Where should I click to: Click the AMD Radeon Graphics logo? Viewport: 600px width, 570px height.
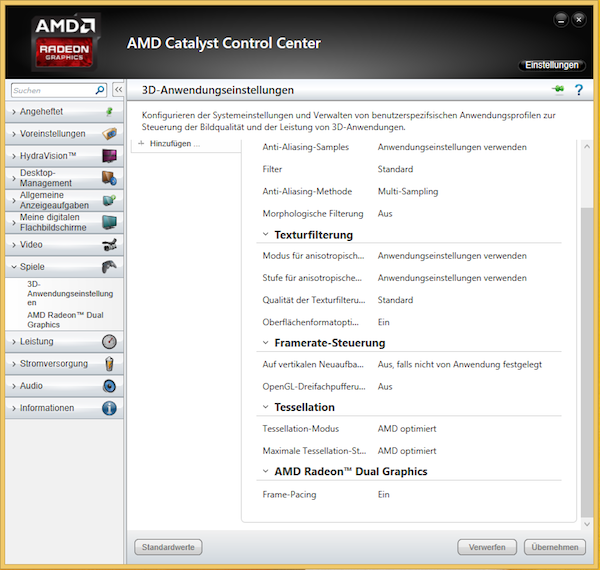(65, 42)
